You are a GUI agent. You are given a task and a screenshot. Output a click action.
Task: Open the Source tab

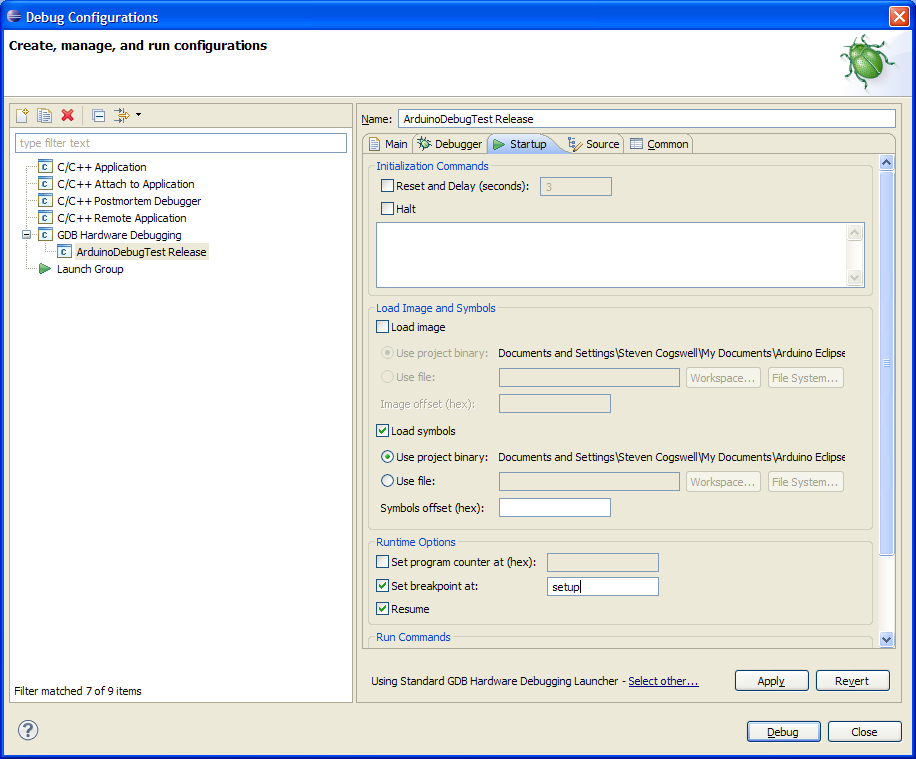click(x=594, y=144)
